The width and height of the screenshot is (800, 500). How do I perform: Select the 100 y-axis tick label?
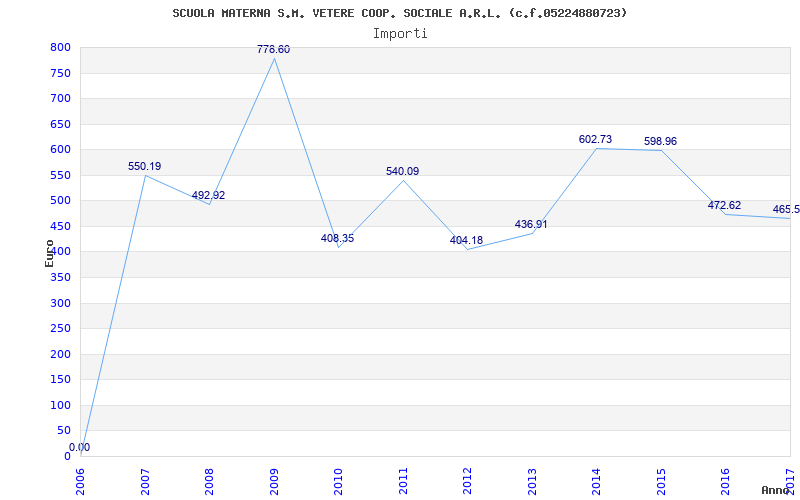point(60,405)
